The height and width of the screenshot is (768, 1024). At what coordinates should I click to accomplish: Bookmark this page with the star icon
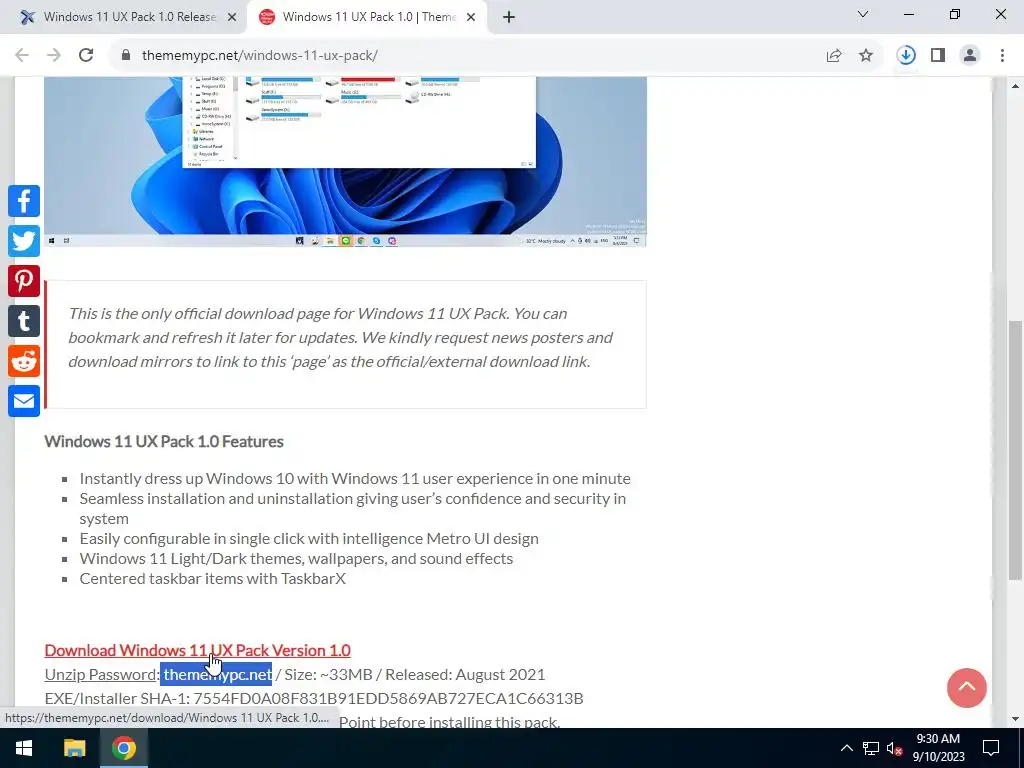coord(866,56)
